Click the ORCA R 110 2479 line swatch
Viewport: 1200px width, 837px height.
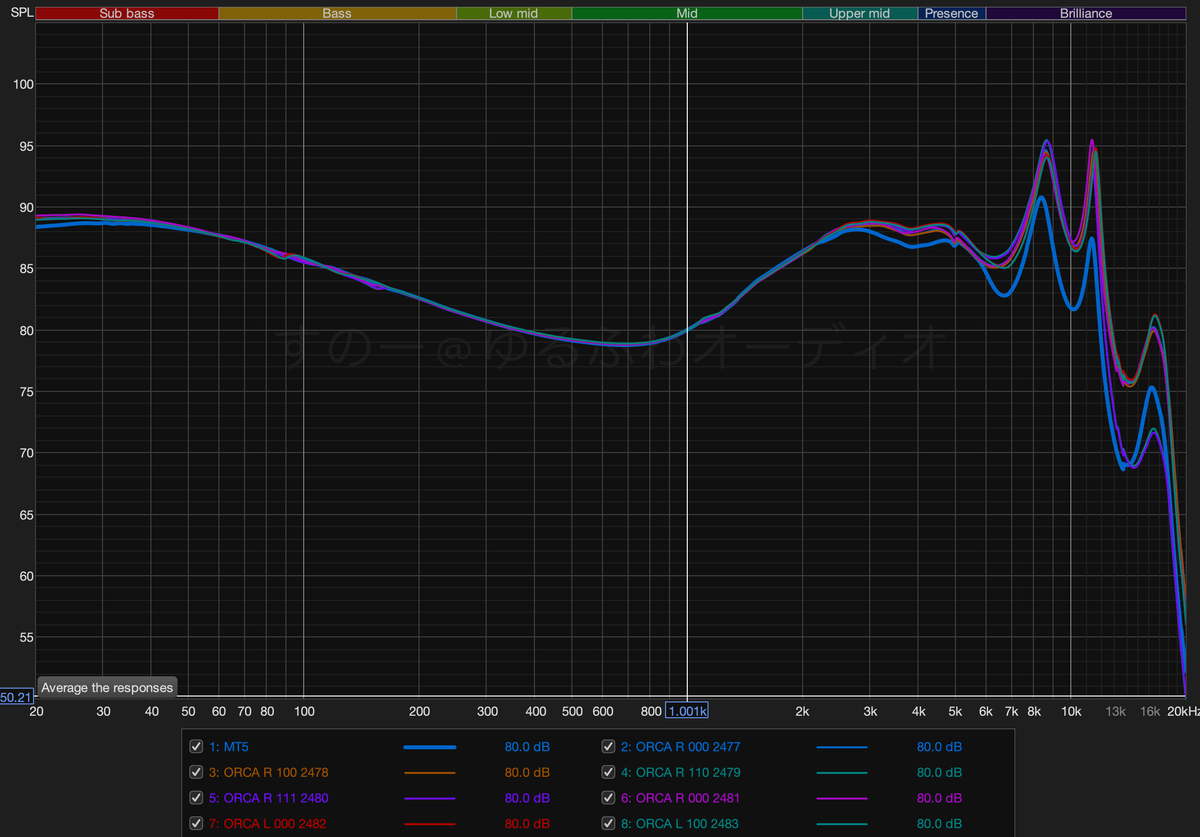click(x=842, y=773)
